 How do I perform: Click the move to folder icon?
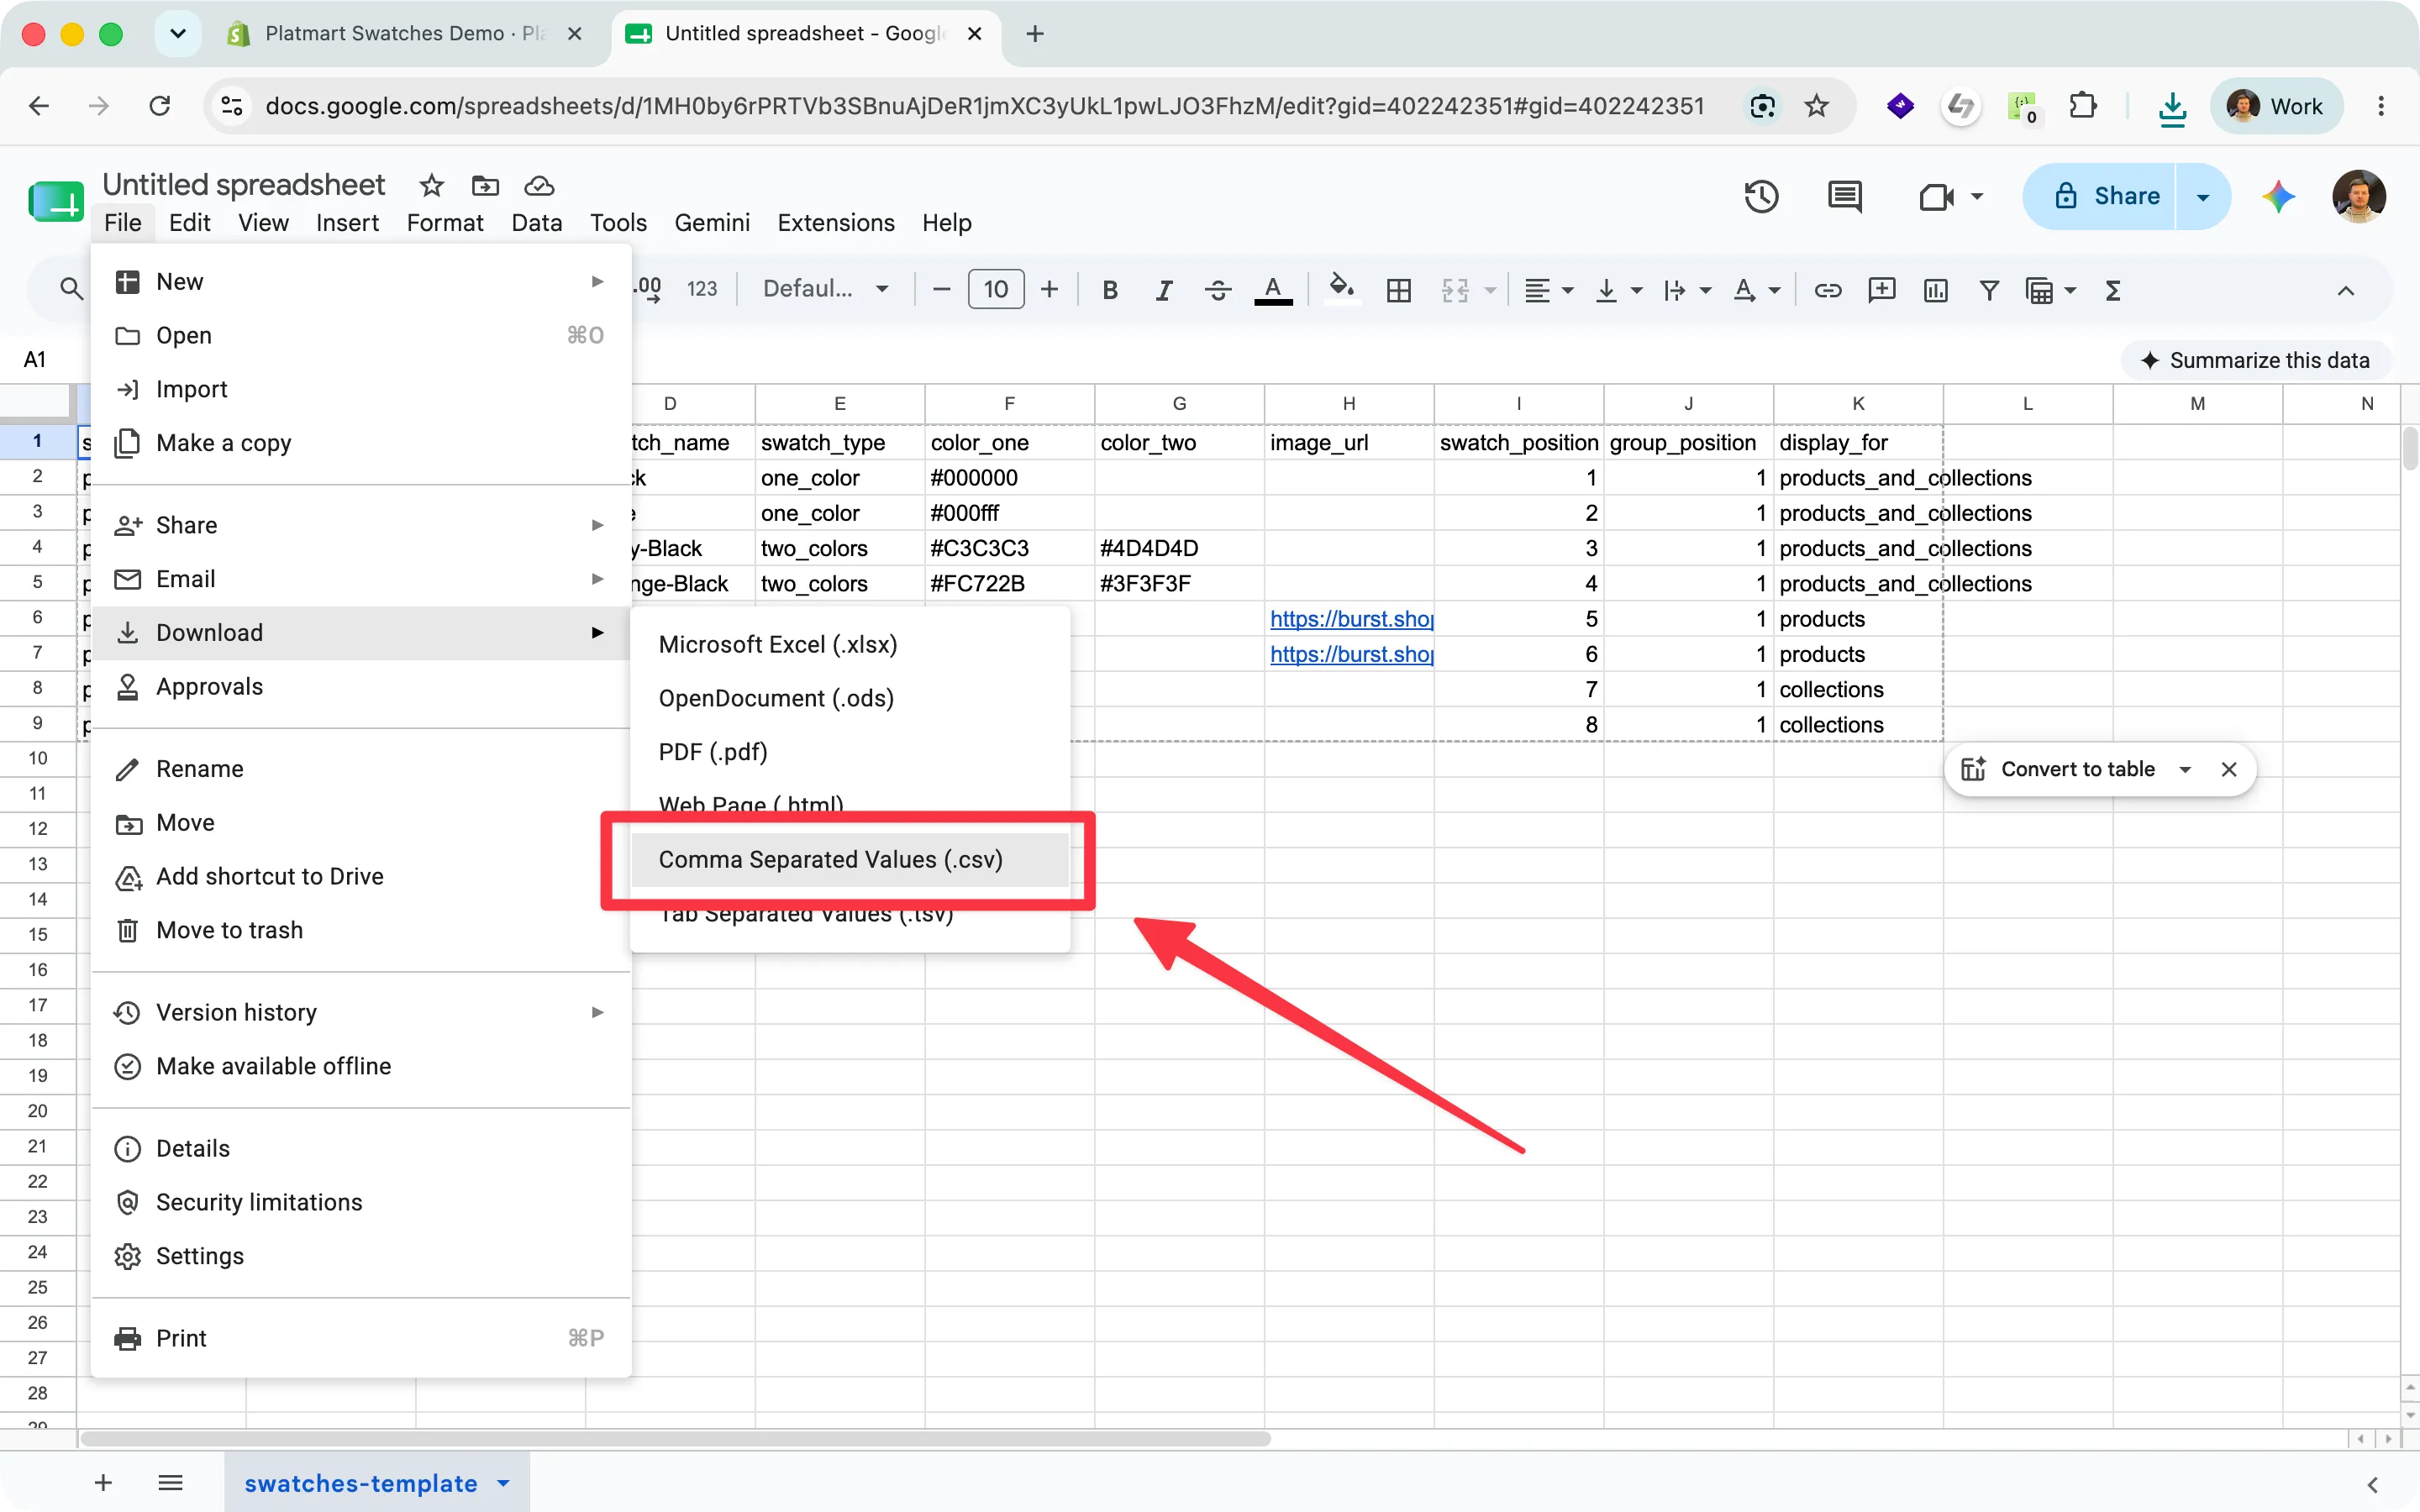coord(485,186)
